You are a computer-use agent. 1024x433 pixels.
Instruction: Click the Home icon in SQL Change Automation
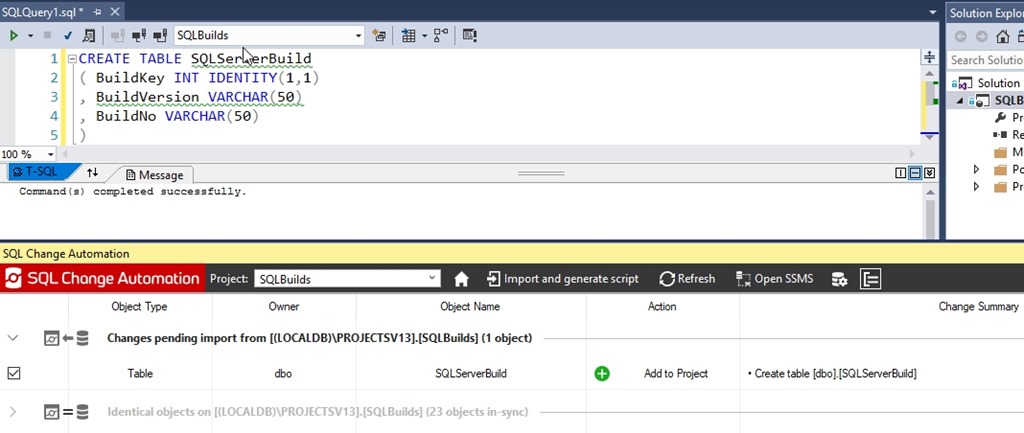click(461, 279)
